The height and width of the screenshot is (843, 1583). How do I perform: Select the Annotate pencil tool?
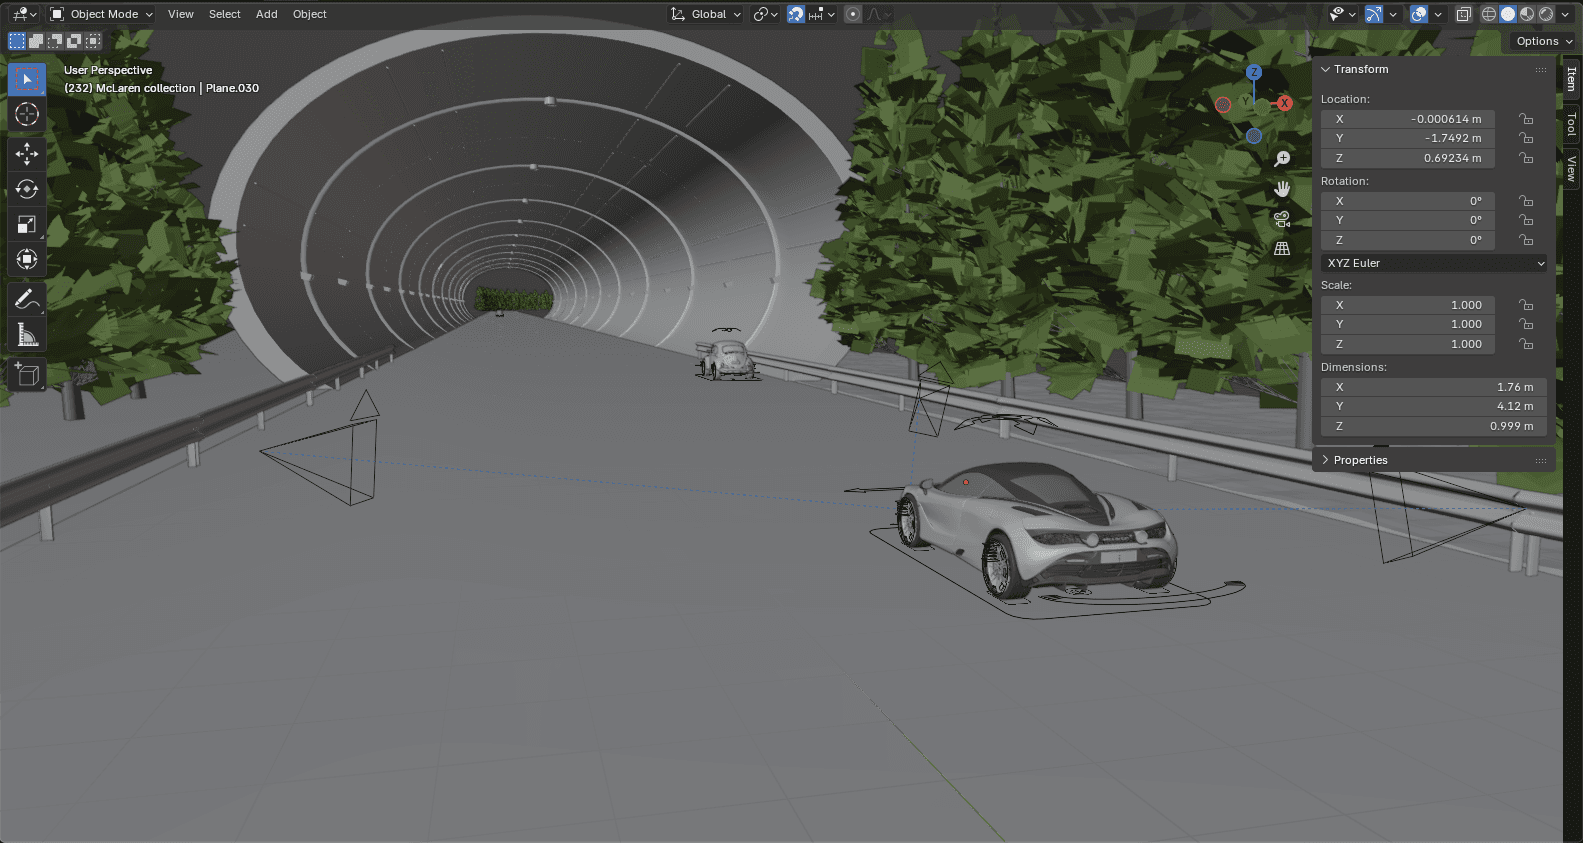pyautogui.click(x=27, y=299)
